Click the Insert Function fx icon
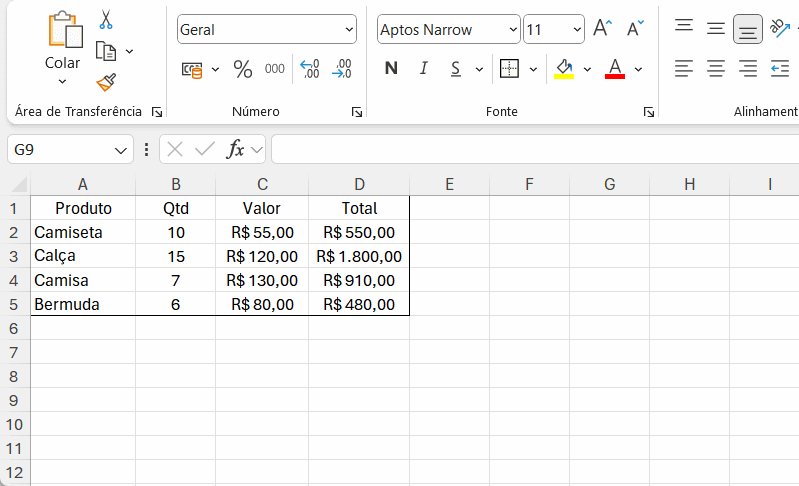This screenshot has width=799, height=486. 236,150
